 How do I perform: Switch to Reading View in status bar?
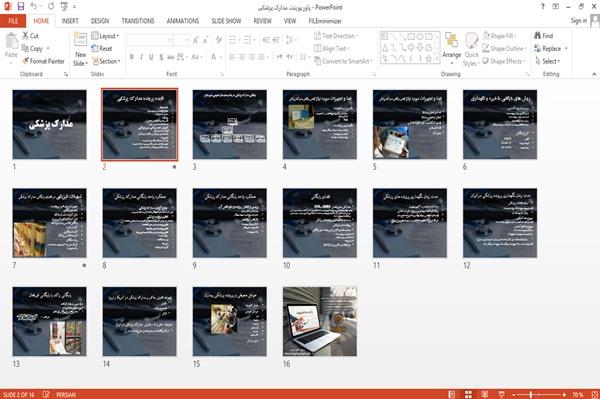coord(484,394)
